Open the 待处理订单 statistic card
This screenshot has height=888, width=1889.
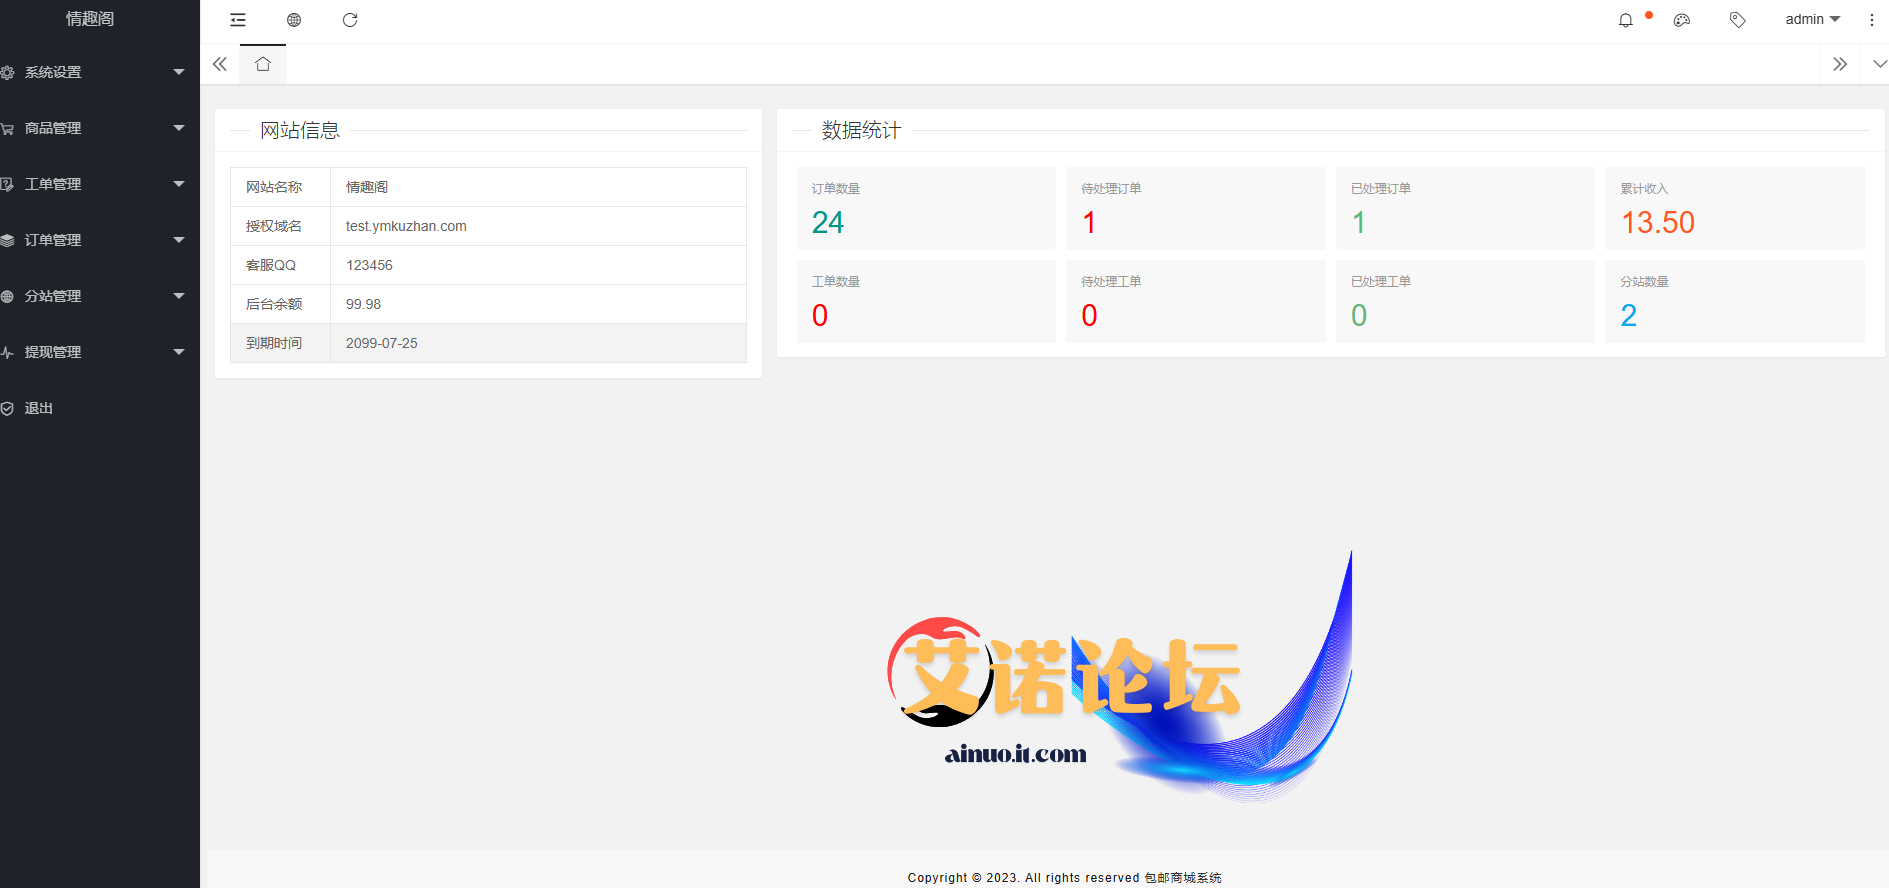coord(1196,208)
